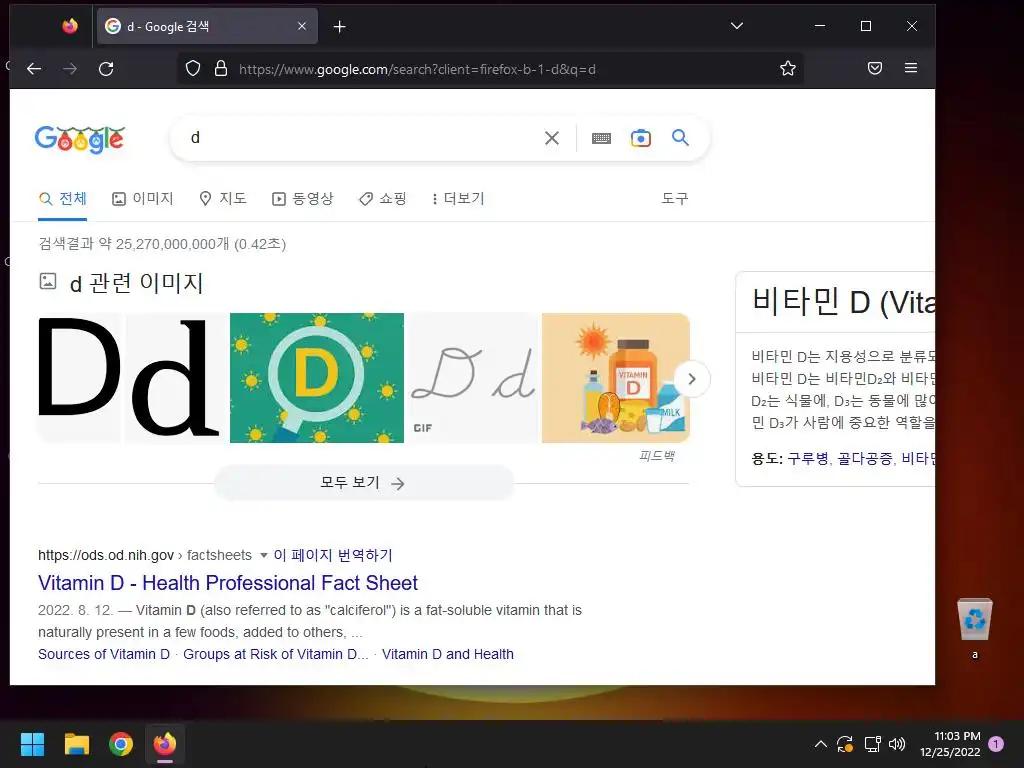Open the capital D letter thumbnail

point(80,378)
